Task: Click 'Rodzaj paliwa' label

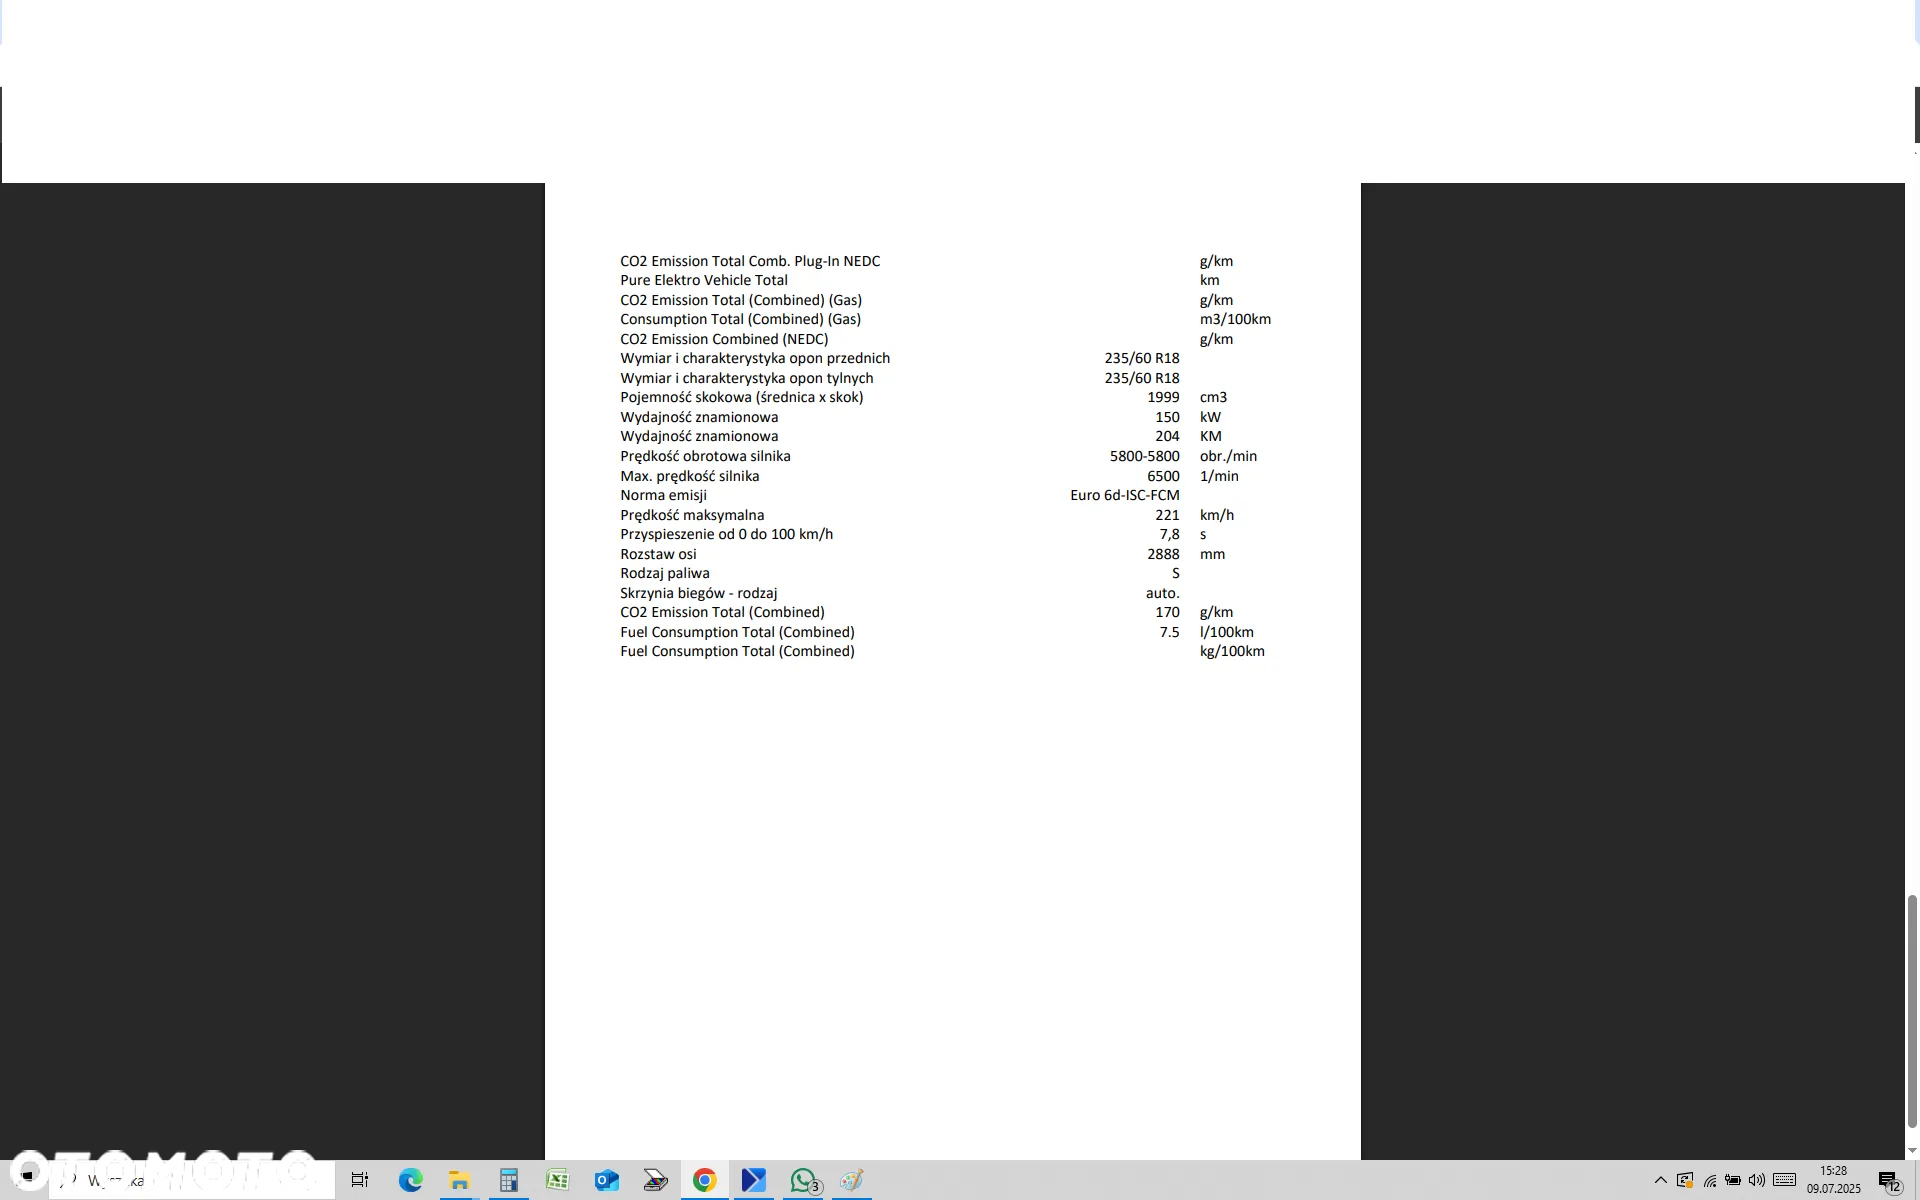Action: 665,573
